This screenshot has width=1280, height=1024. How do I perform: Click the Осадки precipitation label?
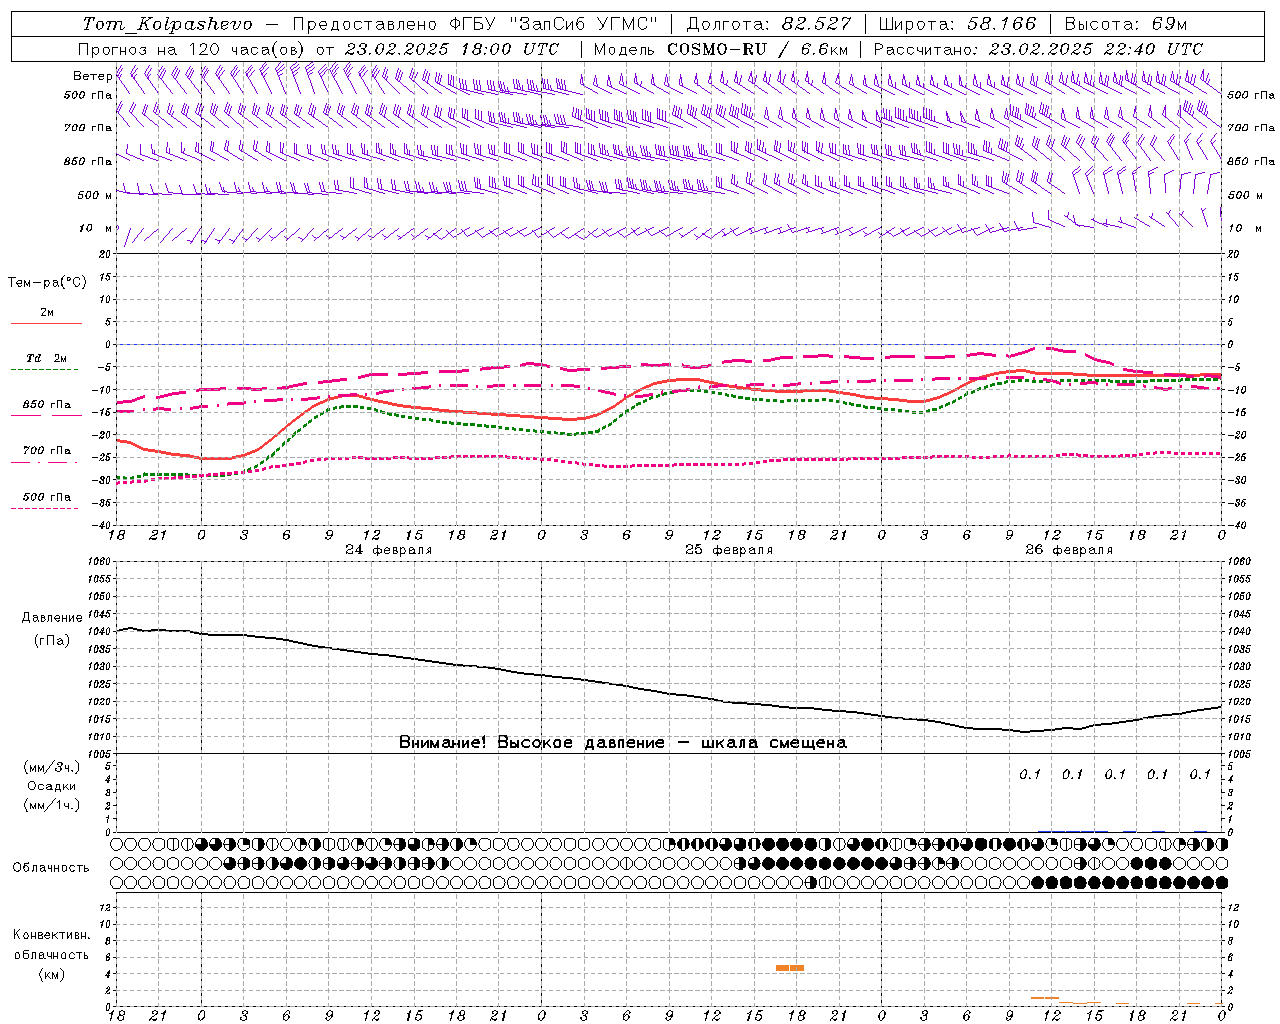coord(52,786)
